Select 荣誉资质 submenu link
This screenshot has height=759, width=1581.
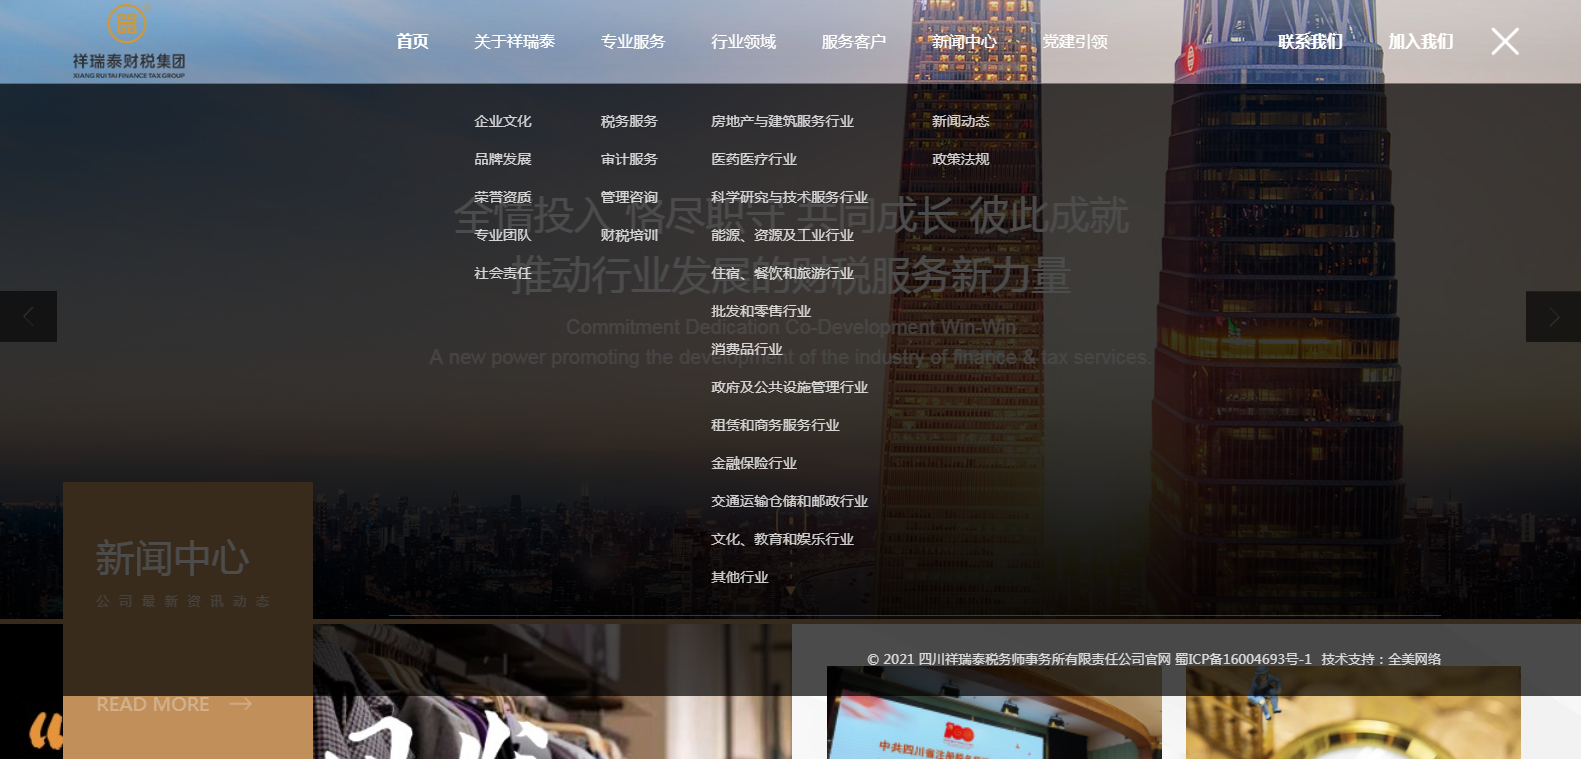503,197
